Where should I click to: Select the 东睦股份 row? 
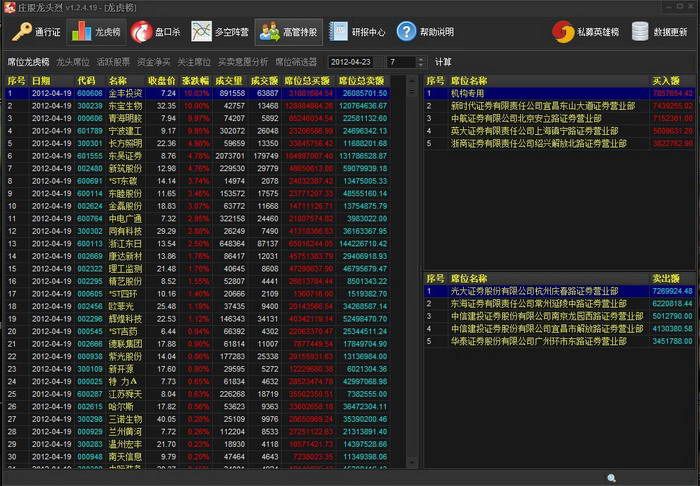(197, 194)
